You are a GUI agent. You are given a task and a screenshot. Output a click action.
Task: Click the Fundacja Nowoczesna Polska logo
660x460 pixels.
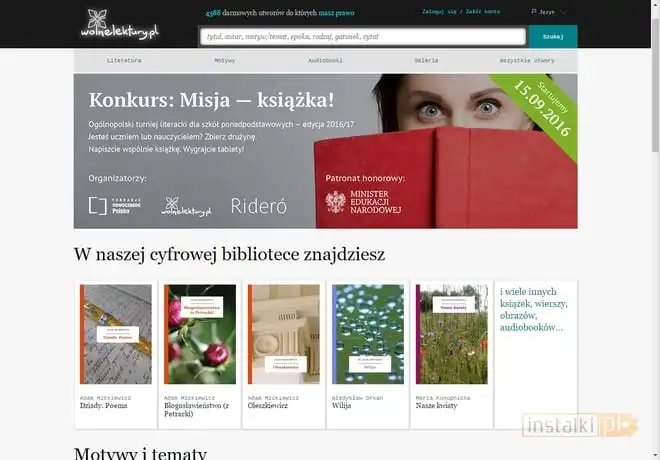(115, 206)
